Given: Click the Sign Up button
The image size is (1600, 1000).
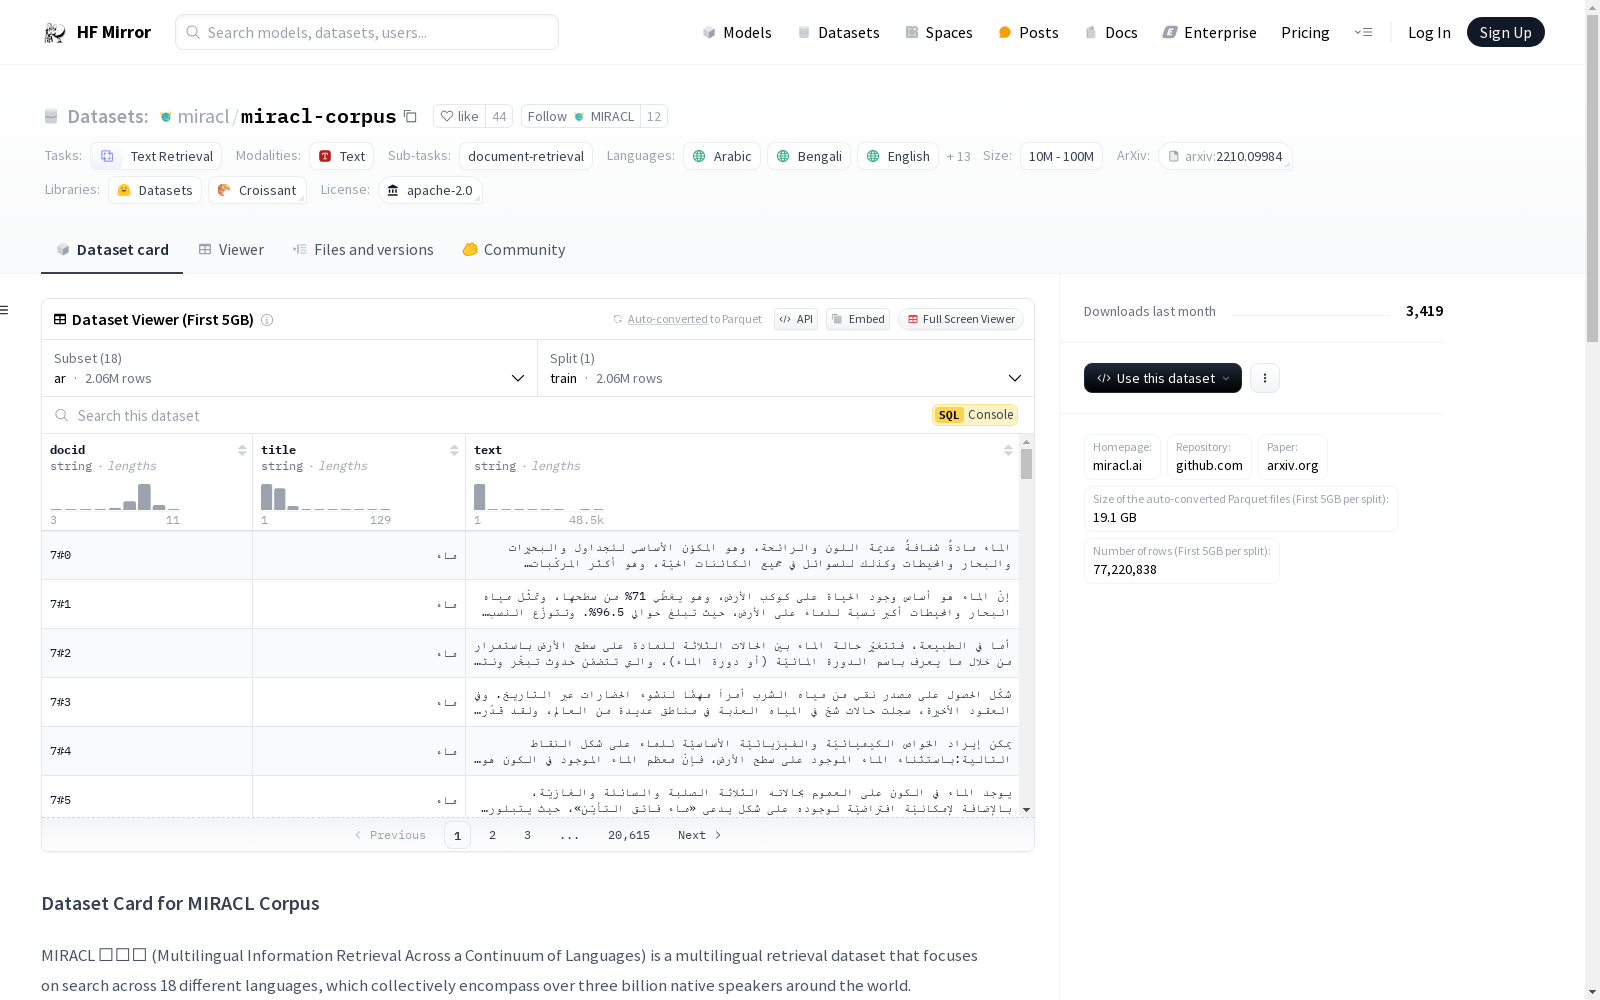Looking at the screenshot, I should 1505,32.
